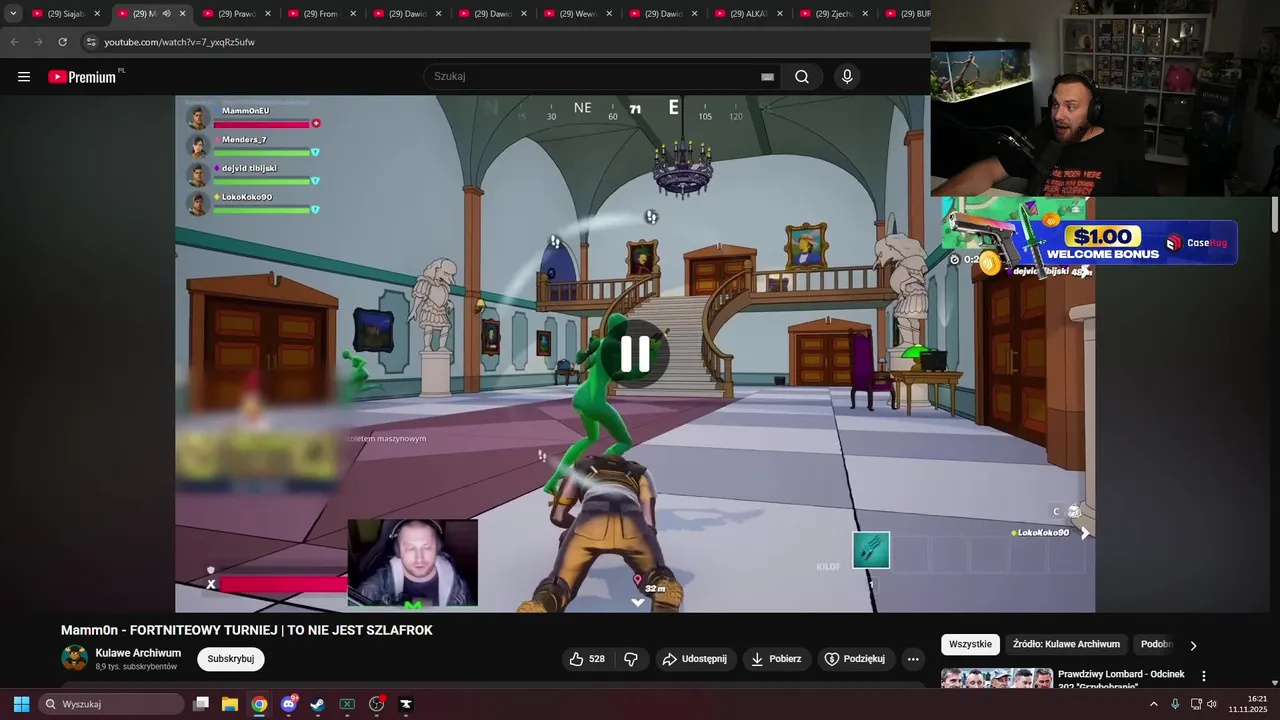Open the on-screen keyboard in search box
Viewport: 1280px width, 720px height.
click(767, 77)
